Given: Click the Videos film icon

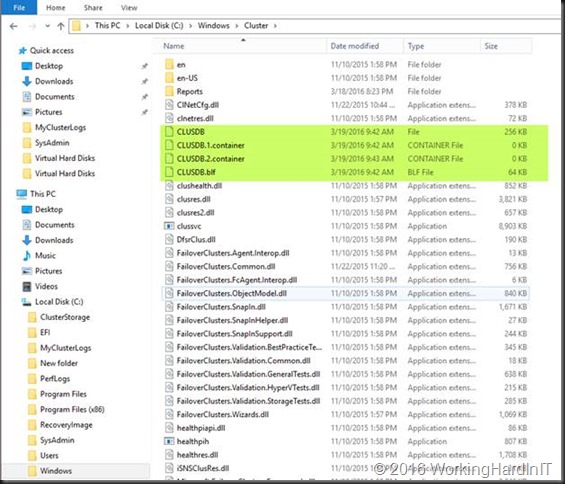Looking at the screenshot, I should click(x=27, y=287).
